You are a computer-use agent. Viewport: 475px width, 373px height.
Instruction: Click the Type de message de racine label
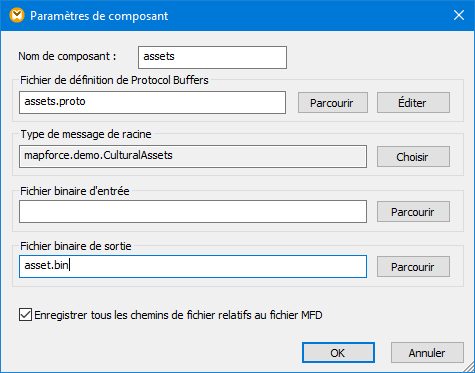(86, 134)
